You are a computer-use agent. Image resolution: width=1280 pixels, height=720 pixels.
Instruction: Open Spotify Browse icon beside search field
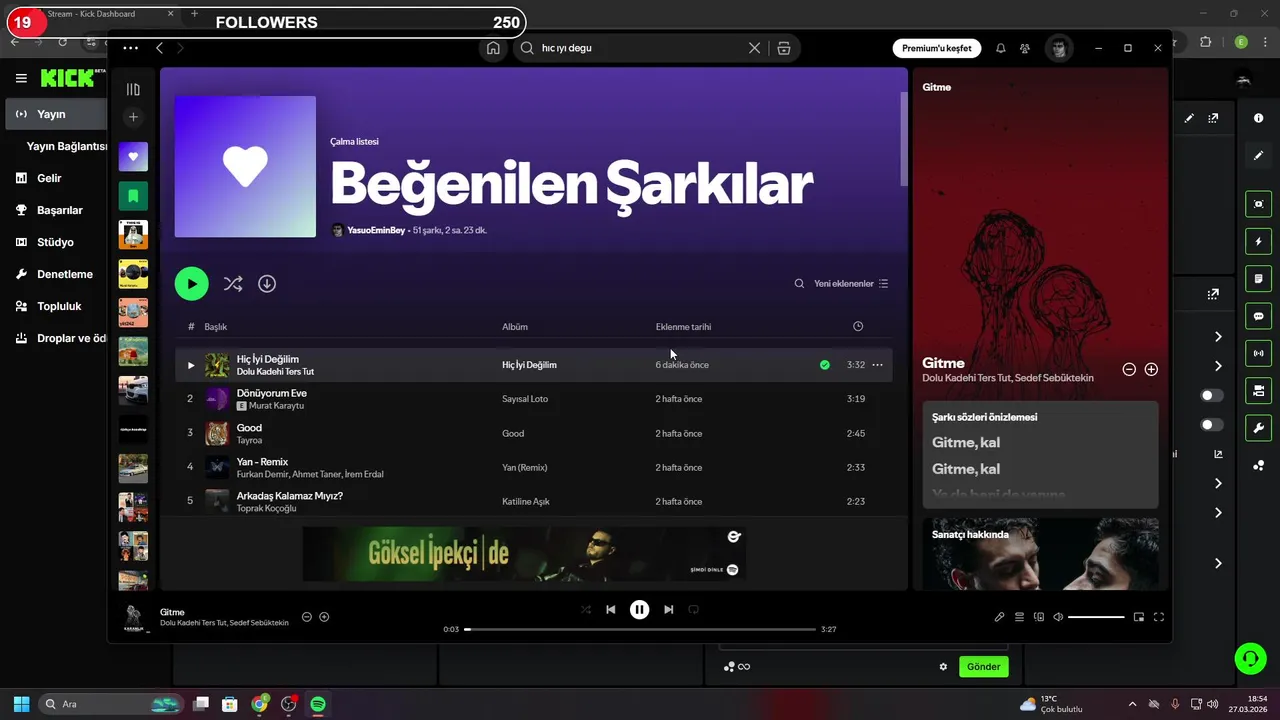click(784, 48)
